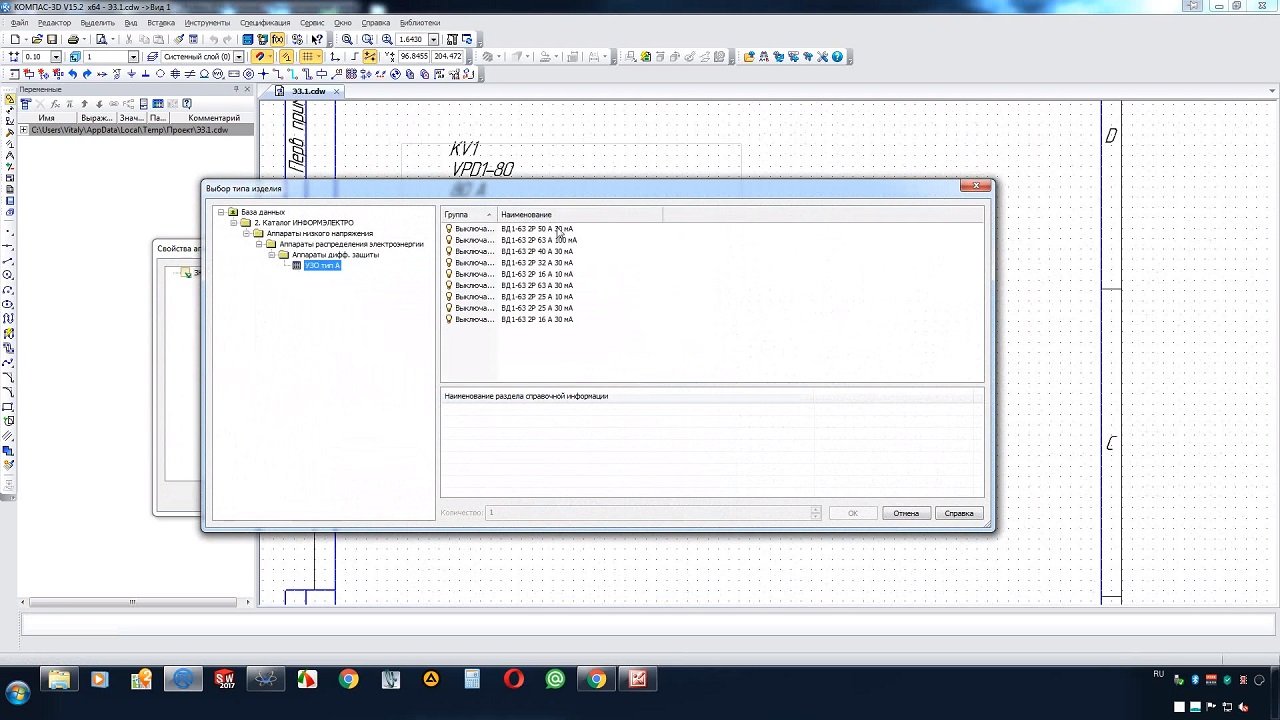Click the Save document icon
The image size is (1280, 720).
coord(51,39)
